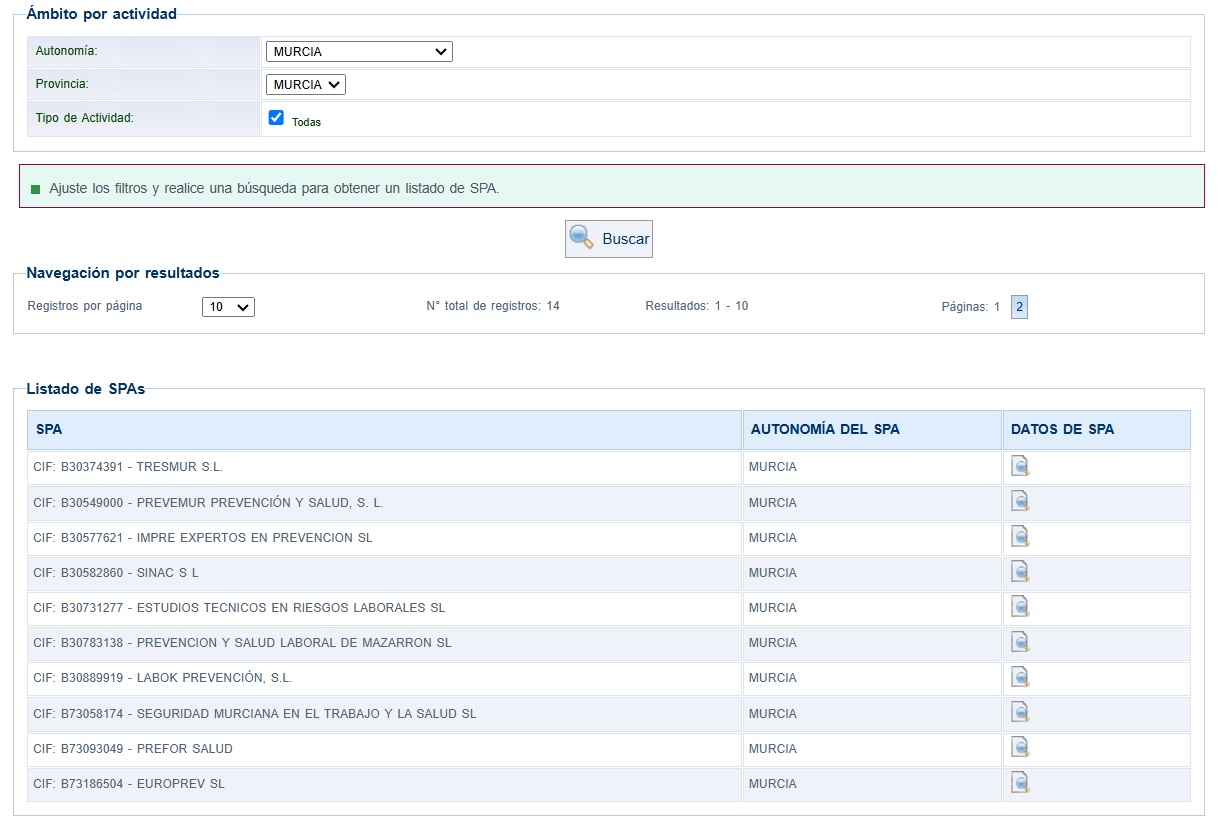Open details icon for PREFOR SALUD row

tap(1020, 748)
